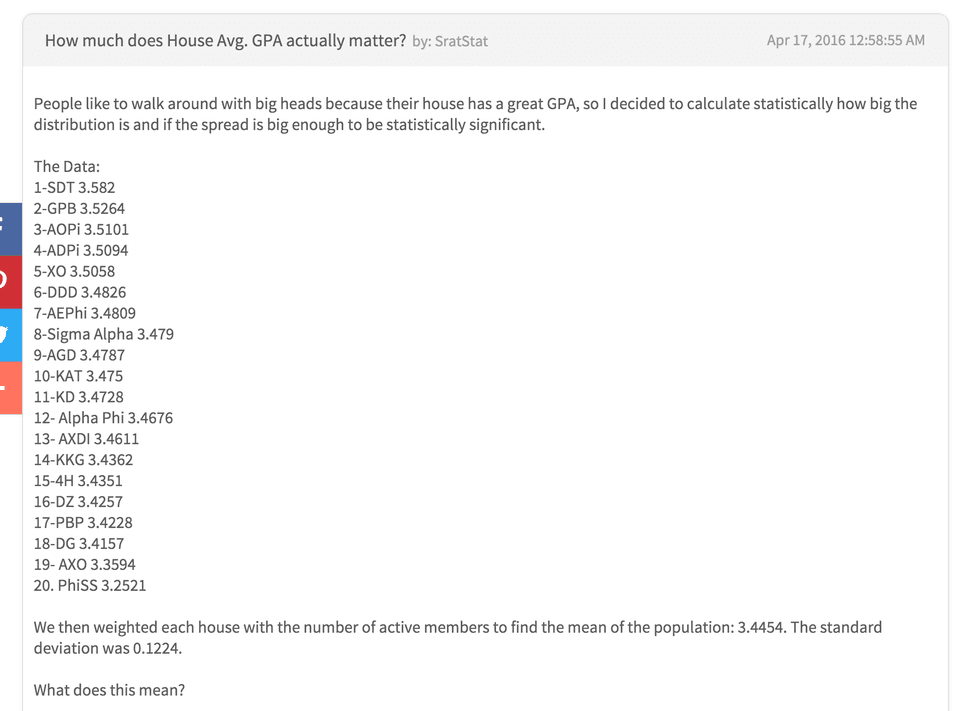Image resolution: width=980 pixels, height=711 pixels.
Task: Open more sharing options plus button
Action: click(9, 387)
